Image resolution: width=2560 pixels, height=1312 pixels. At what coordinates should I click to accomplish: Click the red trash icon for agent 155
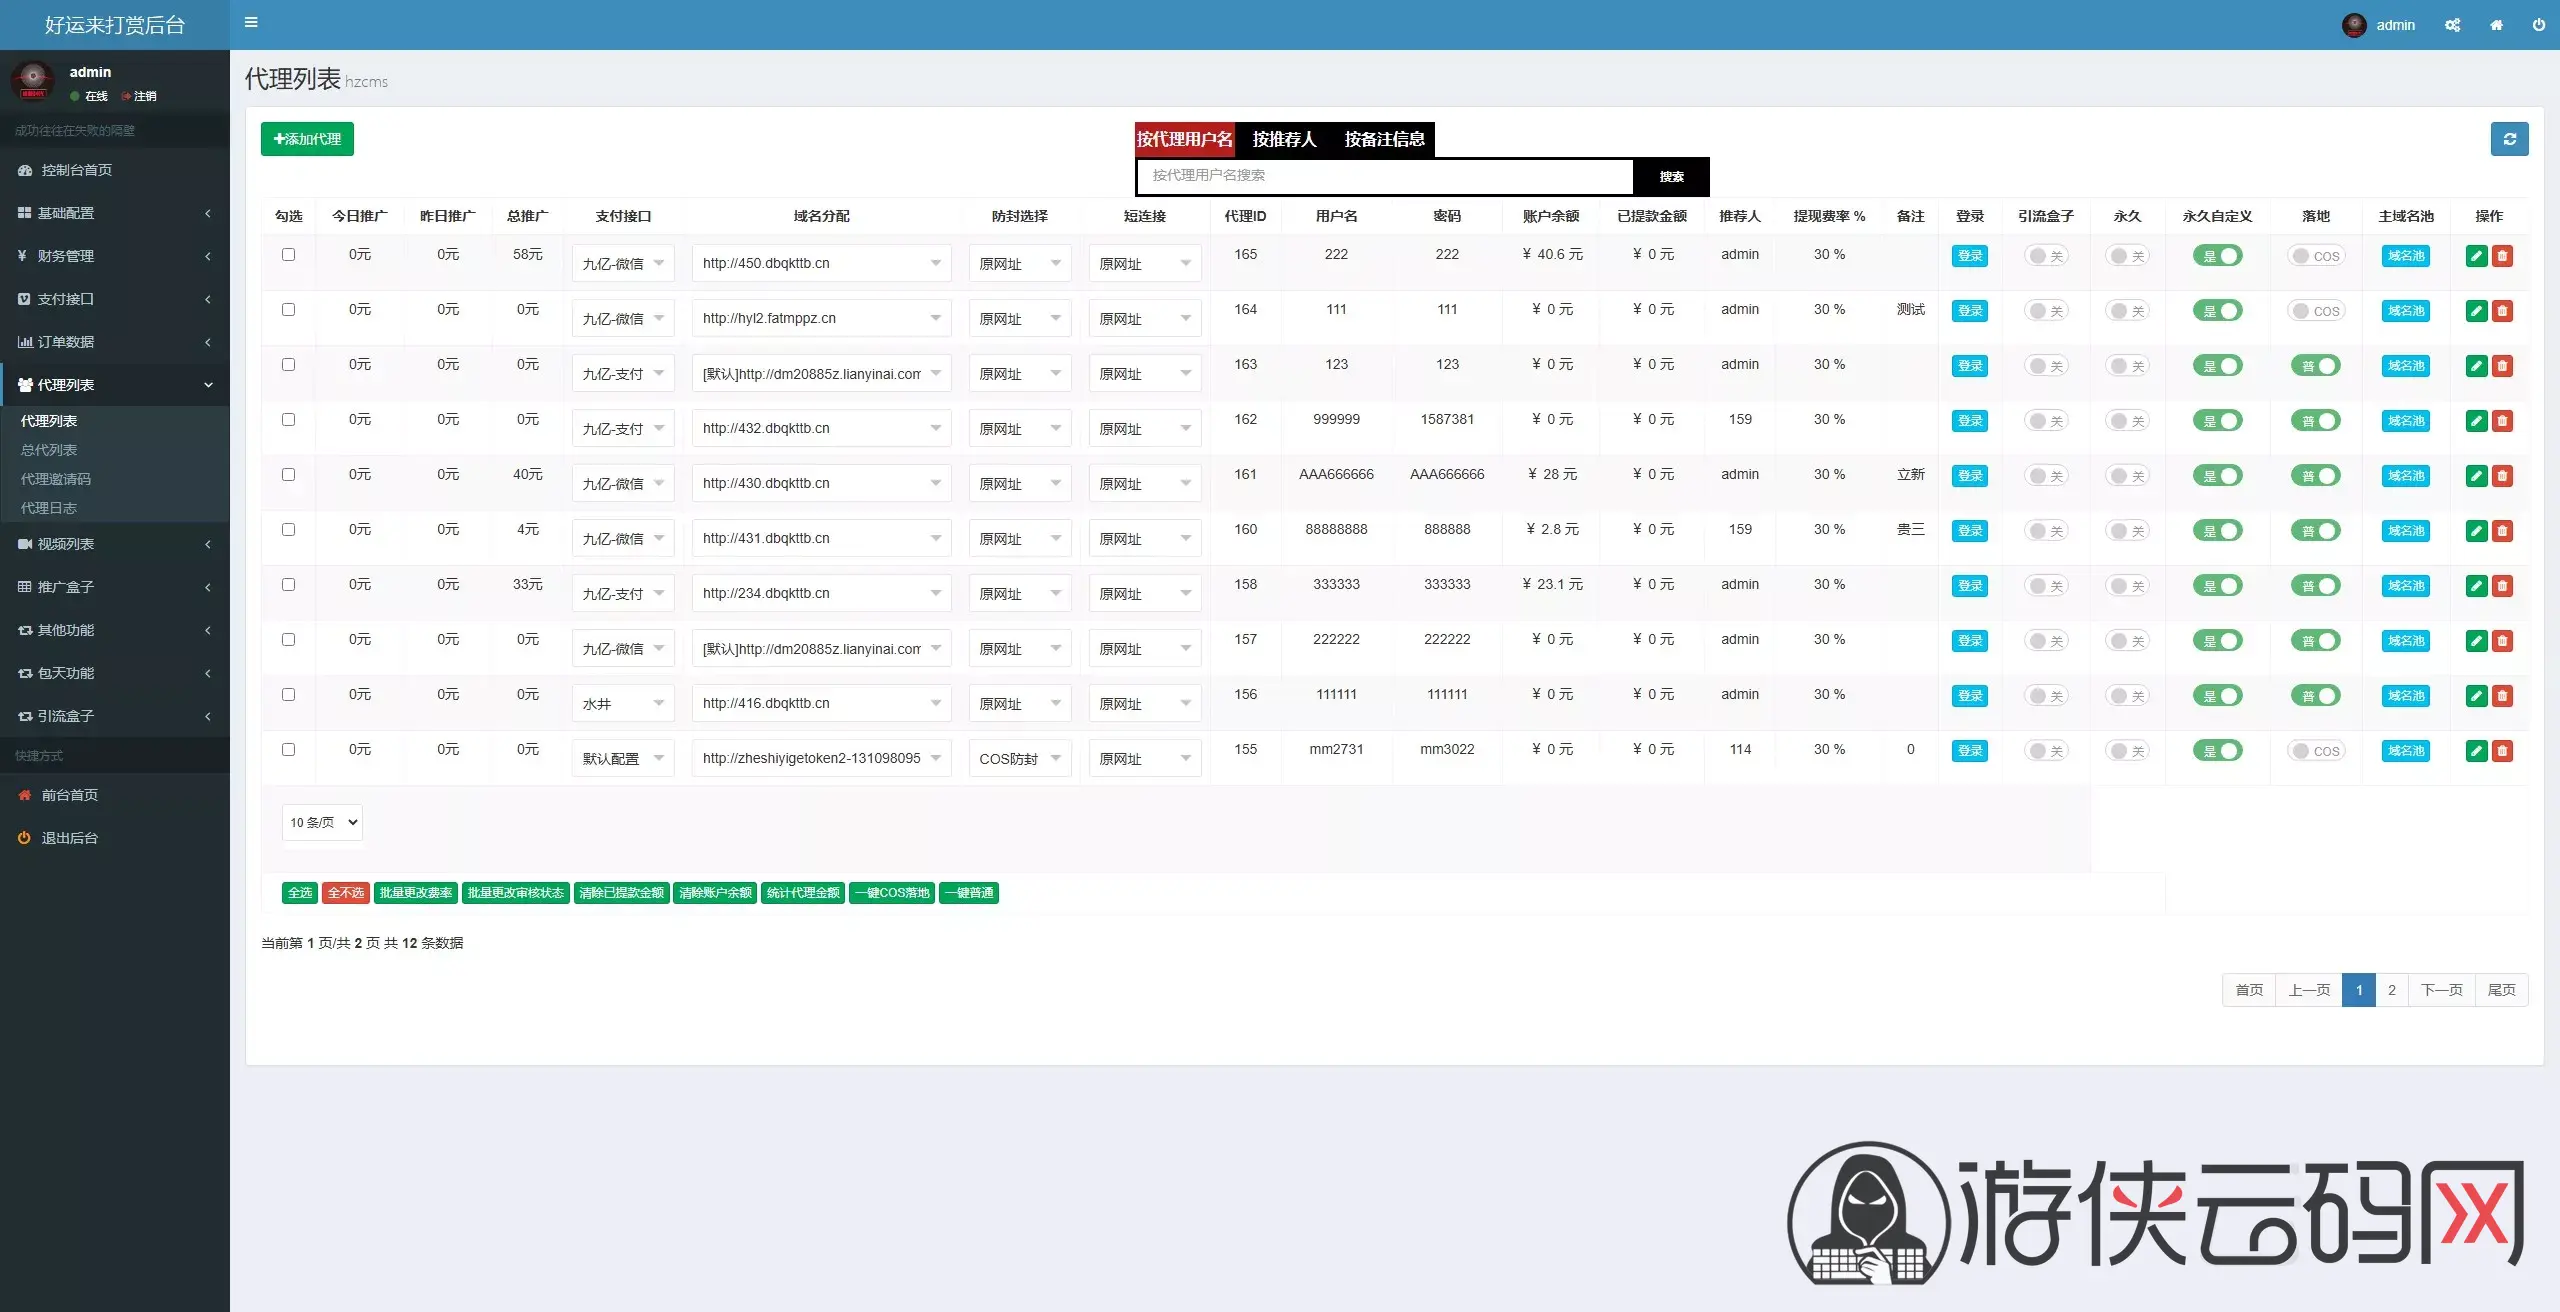2502,751
